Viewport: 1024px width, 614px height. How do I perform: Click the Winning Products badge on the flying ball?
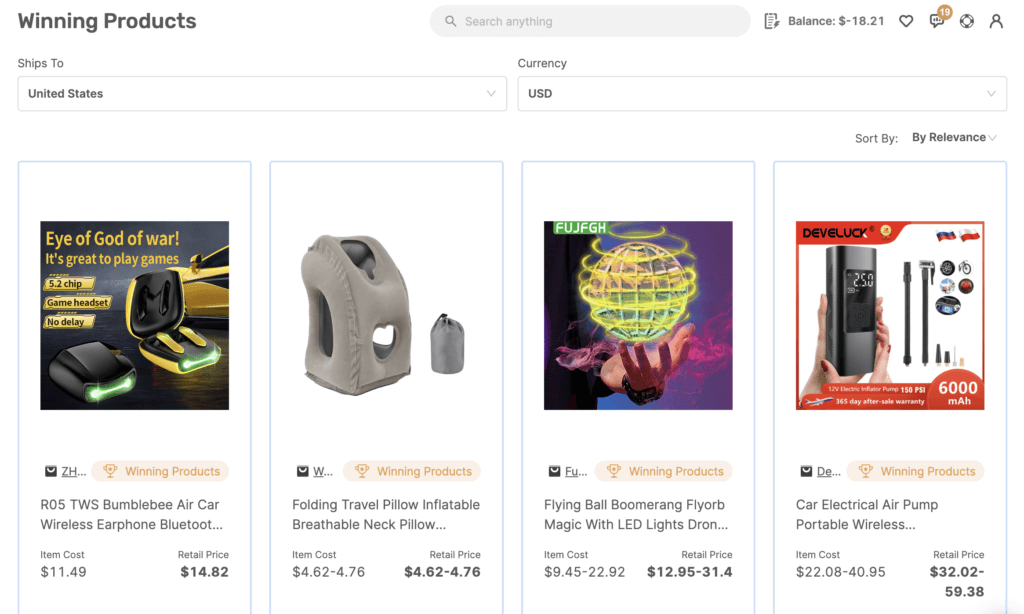664,471
